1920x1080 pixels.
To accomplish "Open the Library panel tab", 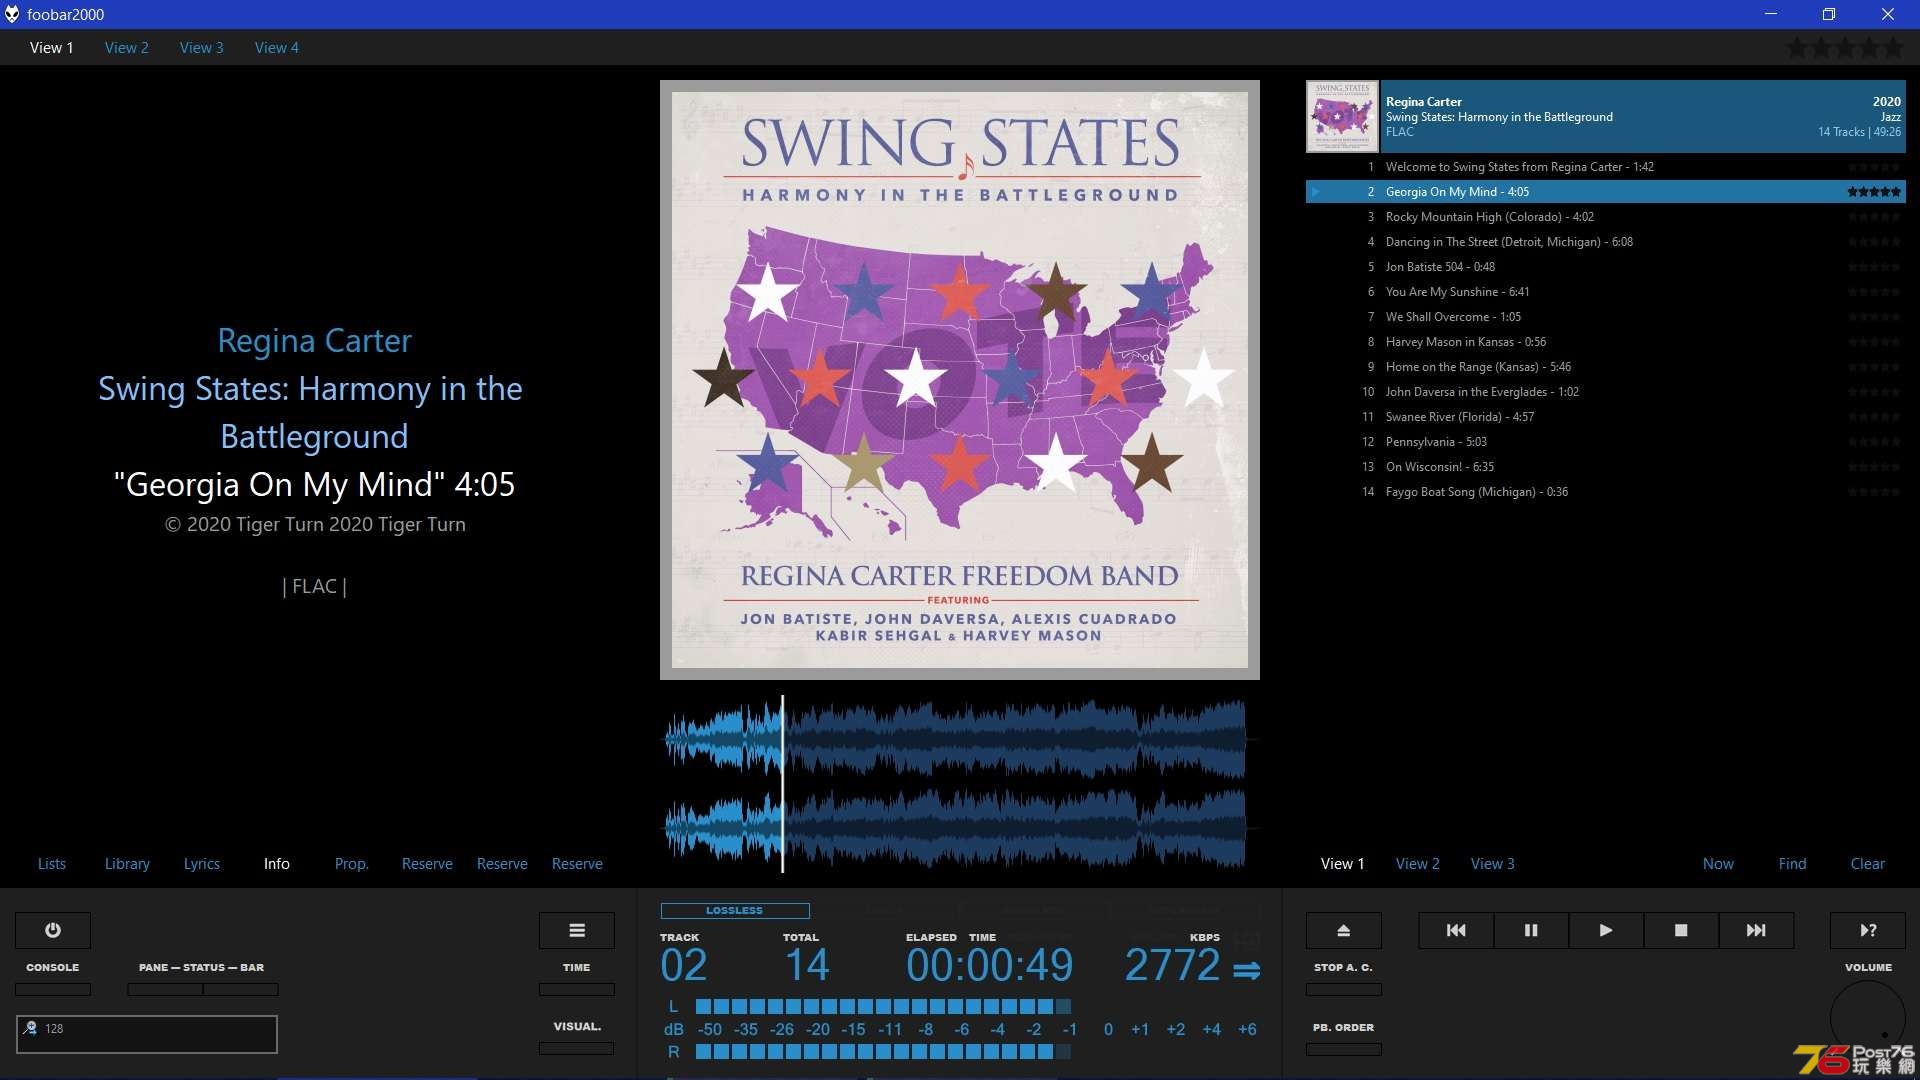I will point(127,864).
